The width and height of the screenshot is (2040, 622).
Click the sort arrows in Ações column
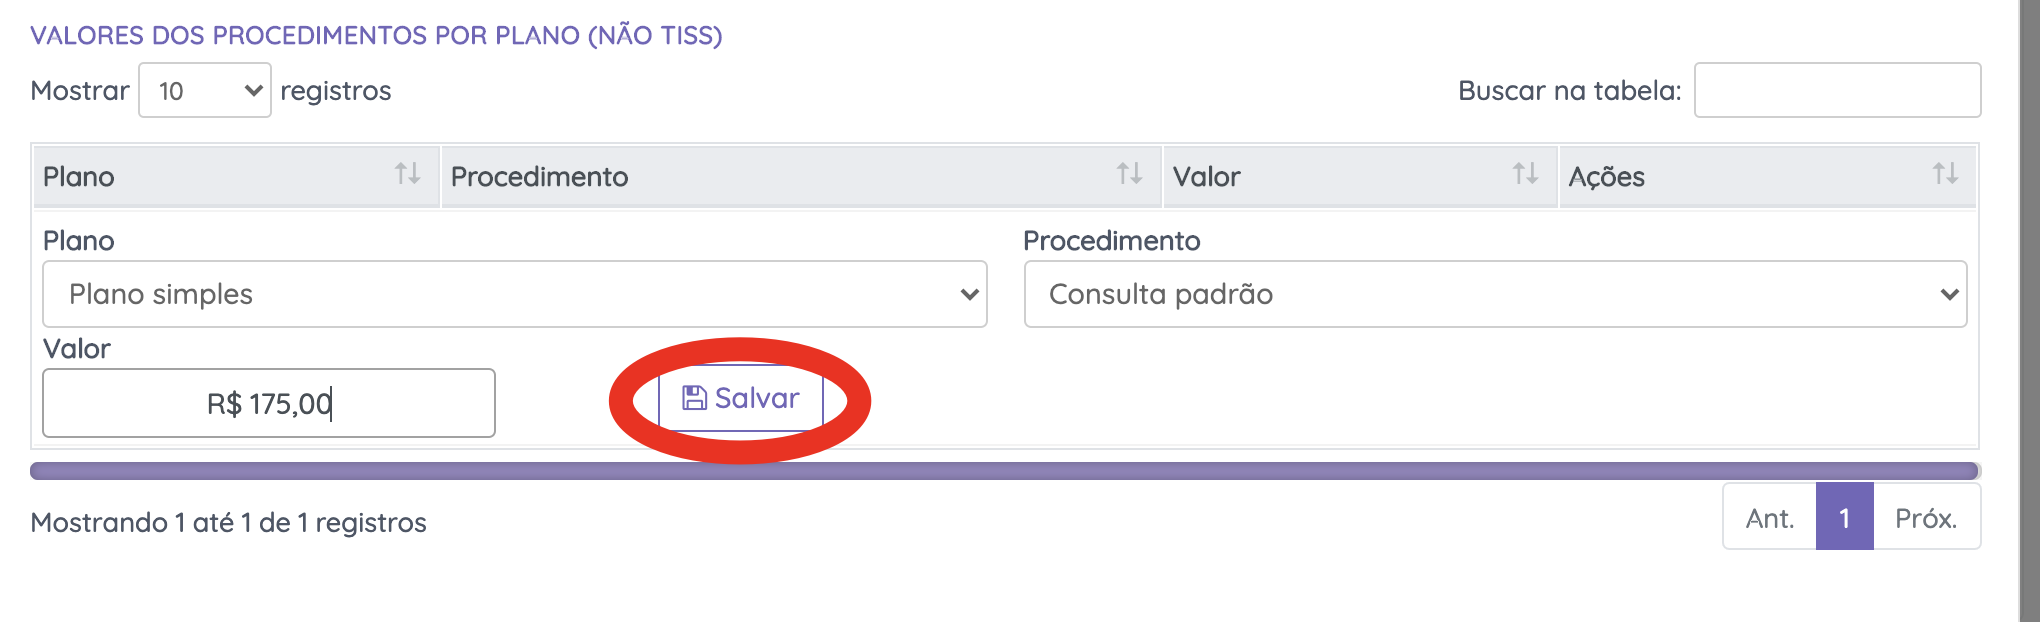pyautogui.click(x=1945, y=174)
